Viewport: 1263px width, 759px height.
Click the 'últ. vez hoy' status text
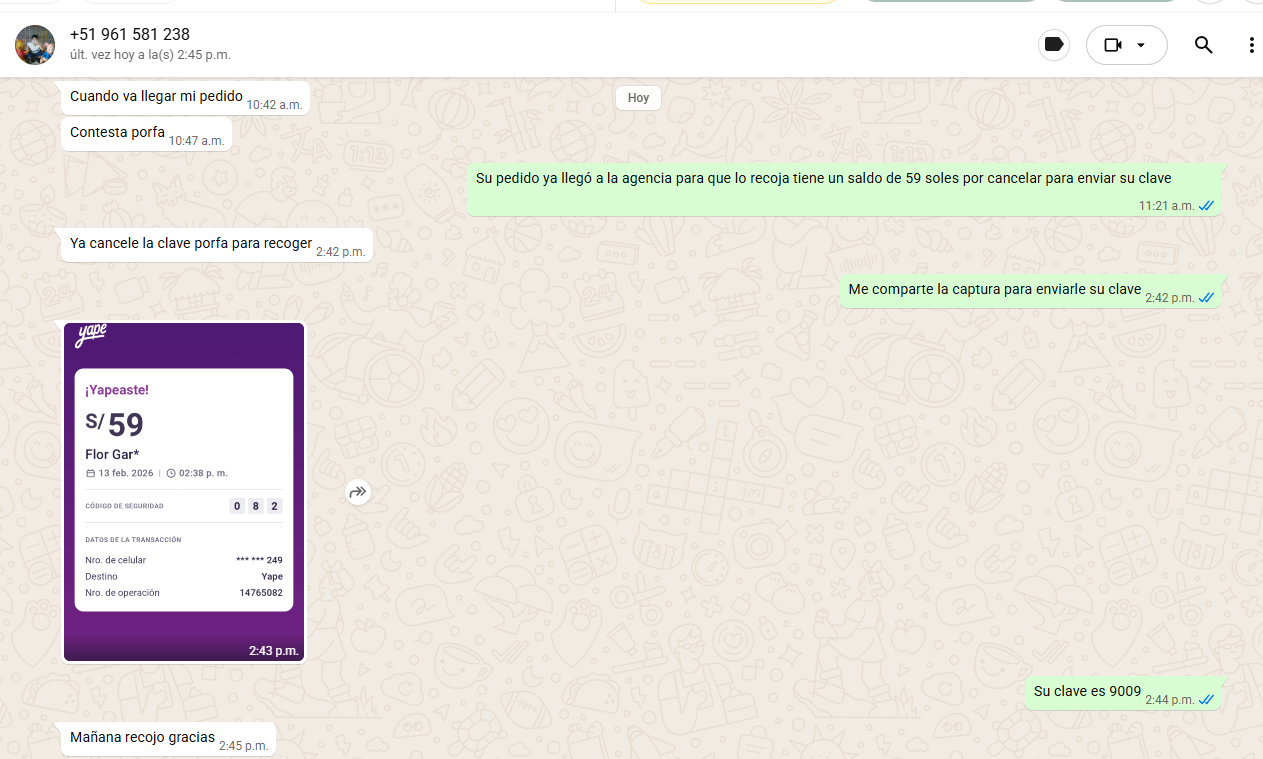click(x=150, y=55)
